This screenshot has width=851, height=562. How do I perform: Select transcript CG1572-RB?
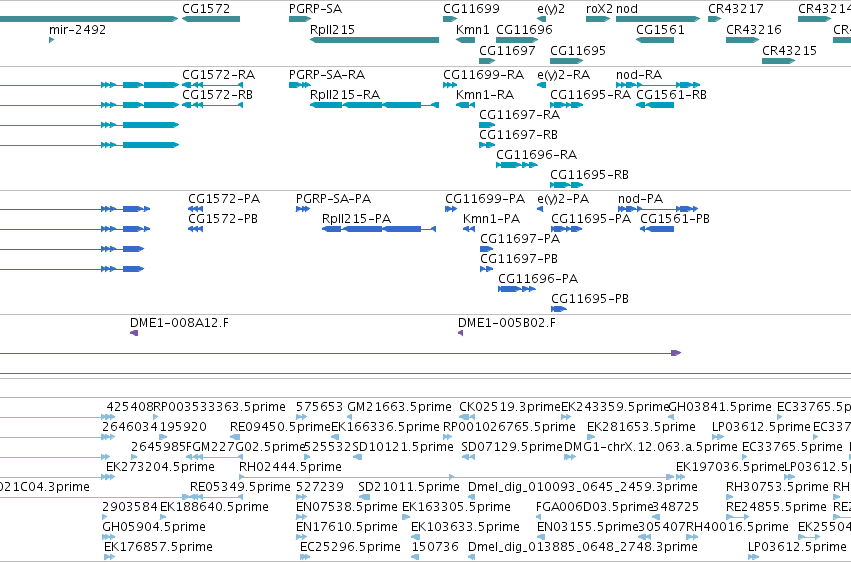tap(212, 105)
